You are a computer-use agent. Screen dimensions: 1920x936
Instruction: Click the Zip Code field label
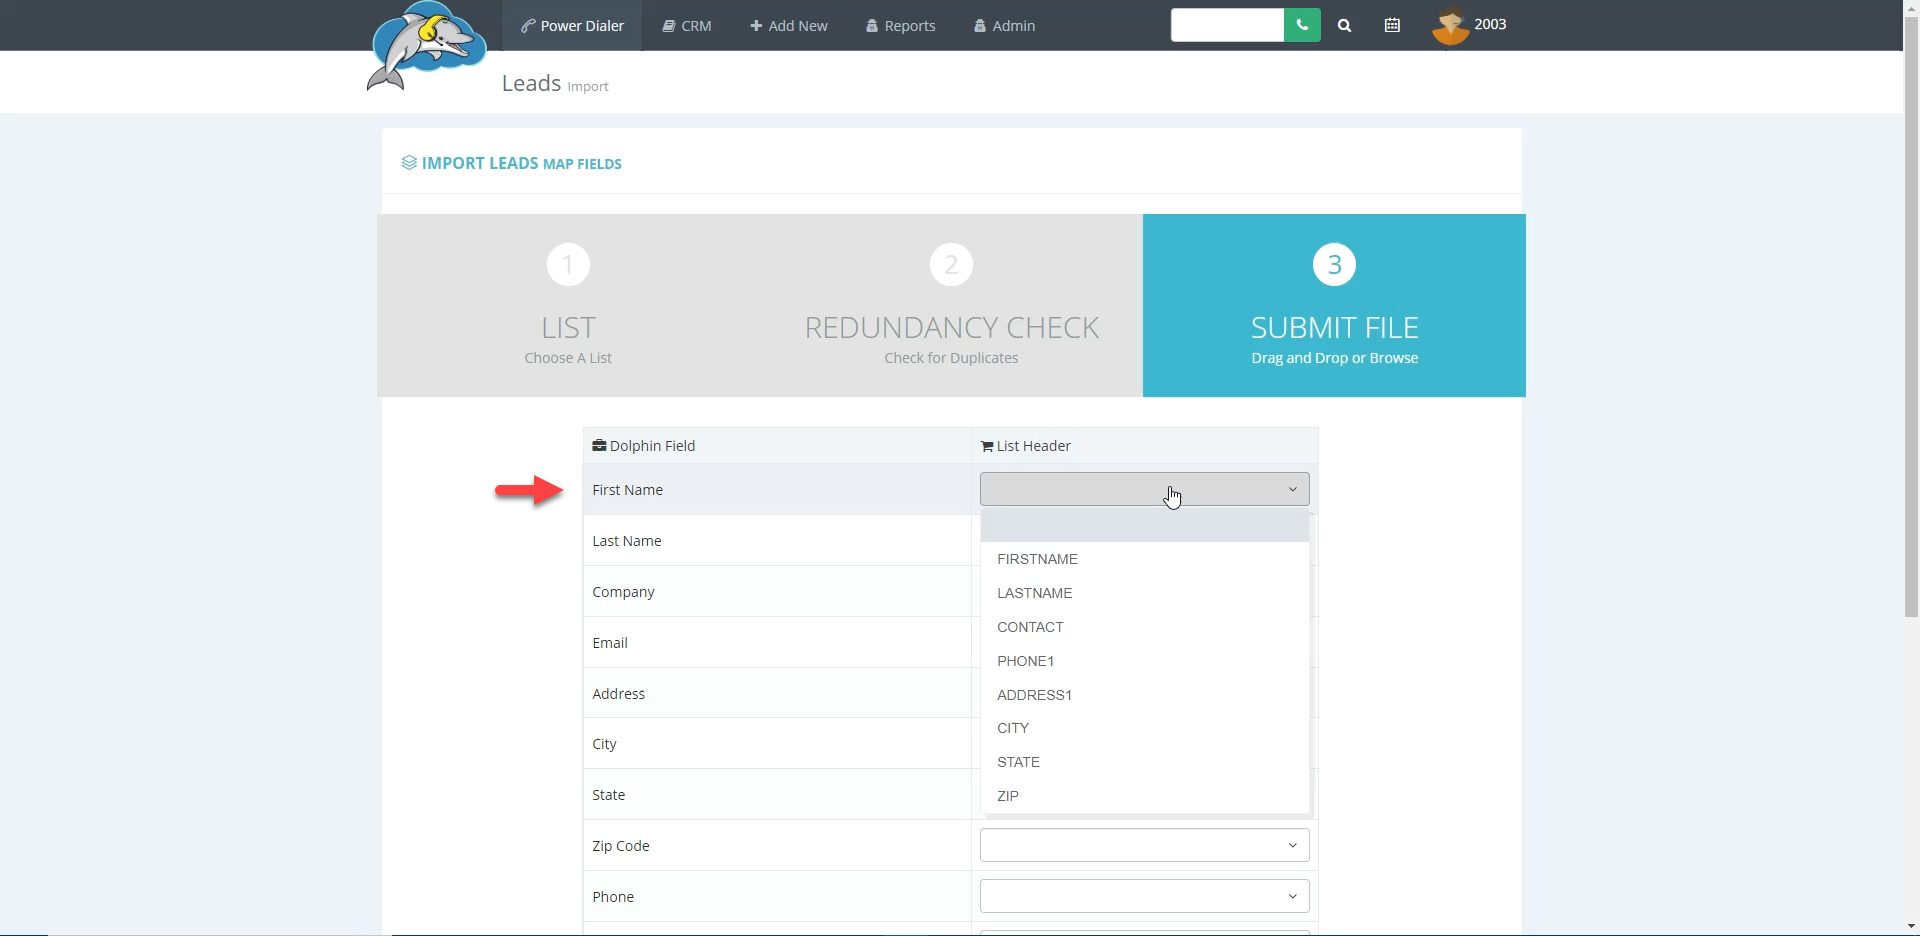coord(621,846)
